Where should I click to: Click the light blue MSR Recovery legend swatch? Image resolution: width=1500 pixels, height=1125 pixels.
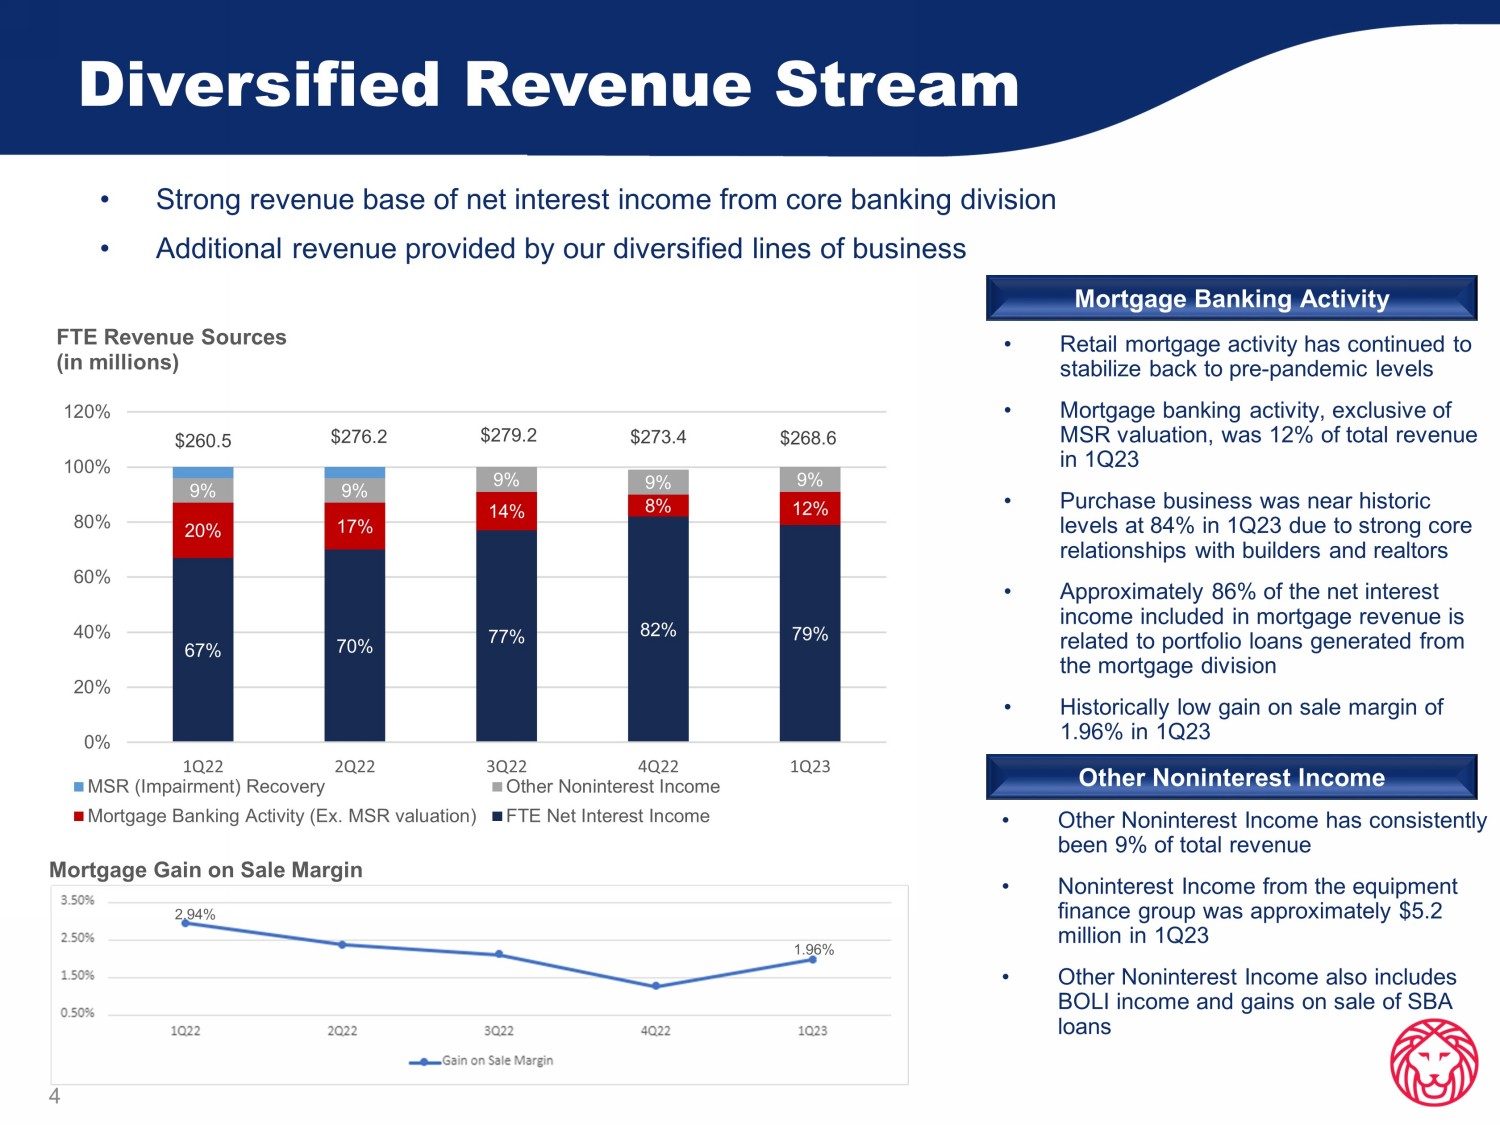[79, 787]
